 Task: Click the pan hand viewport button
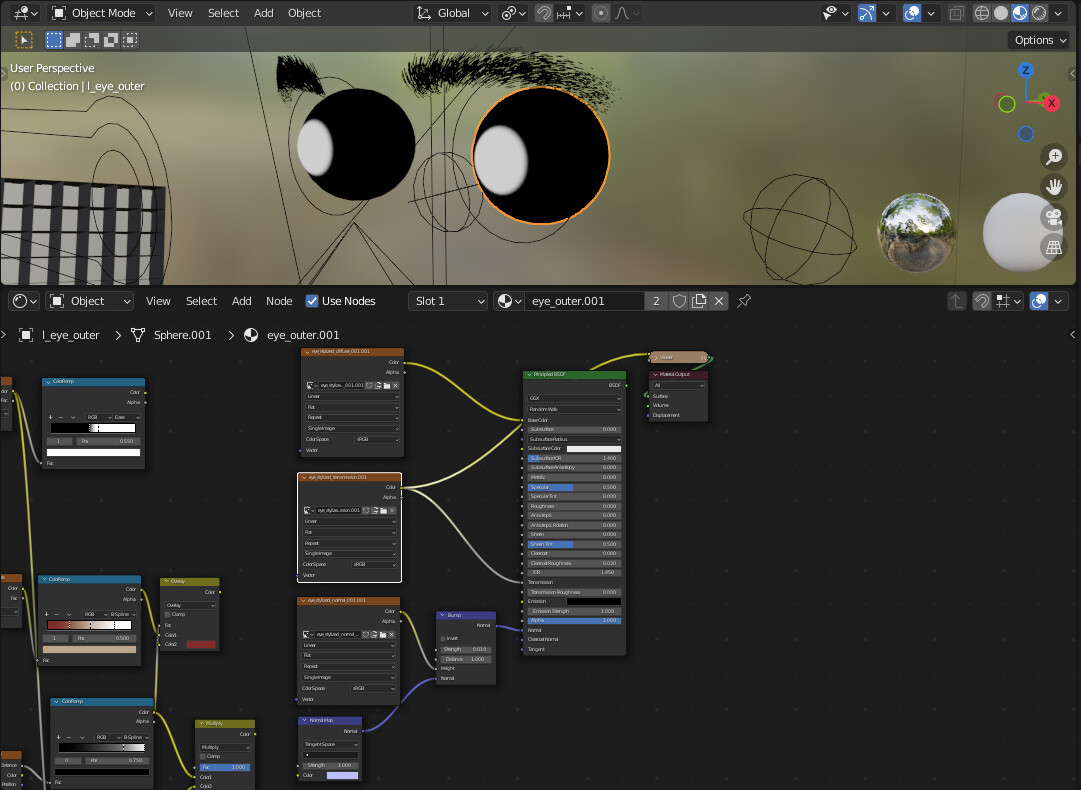[x=1053, y=187]
